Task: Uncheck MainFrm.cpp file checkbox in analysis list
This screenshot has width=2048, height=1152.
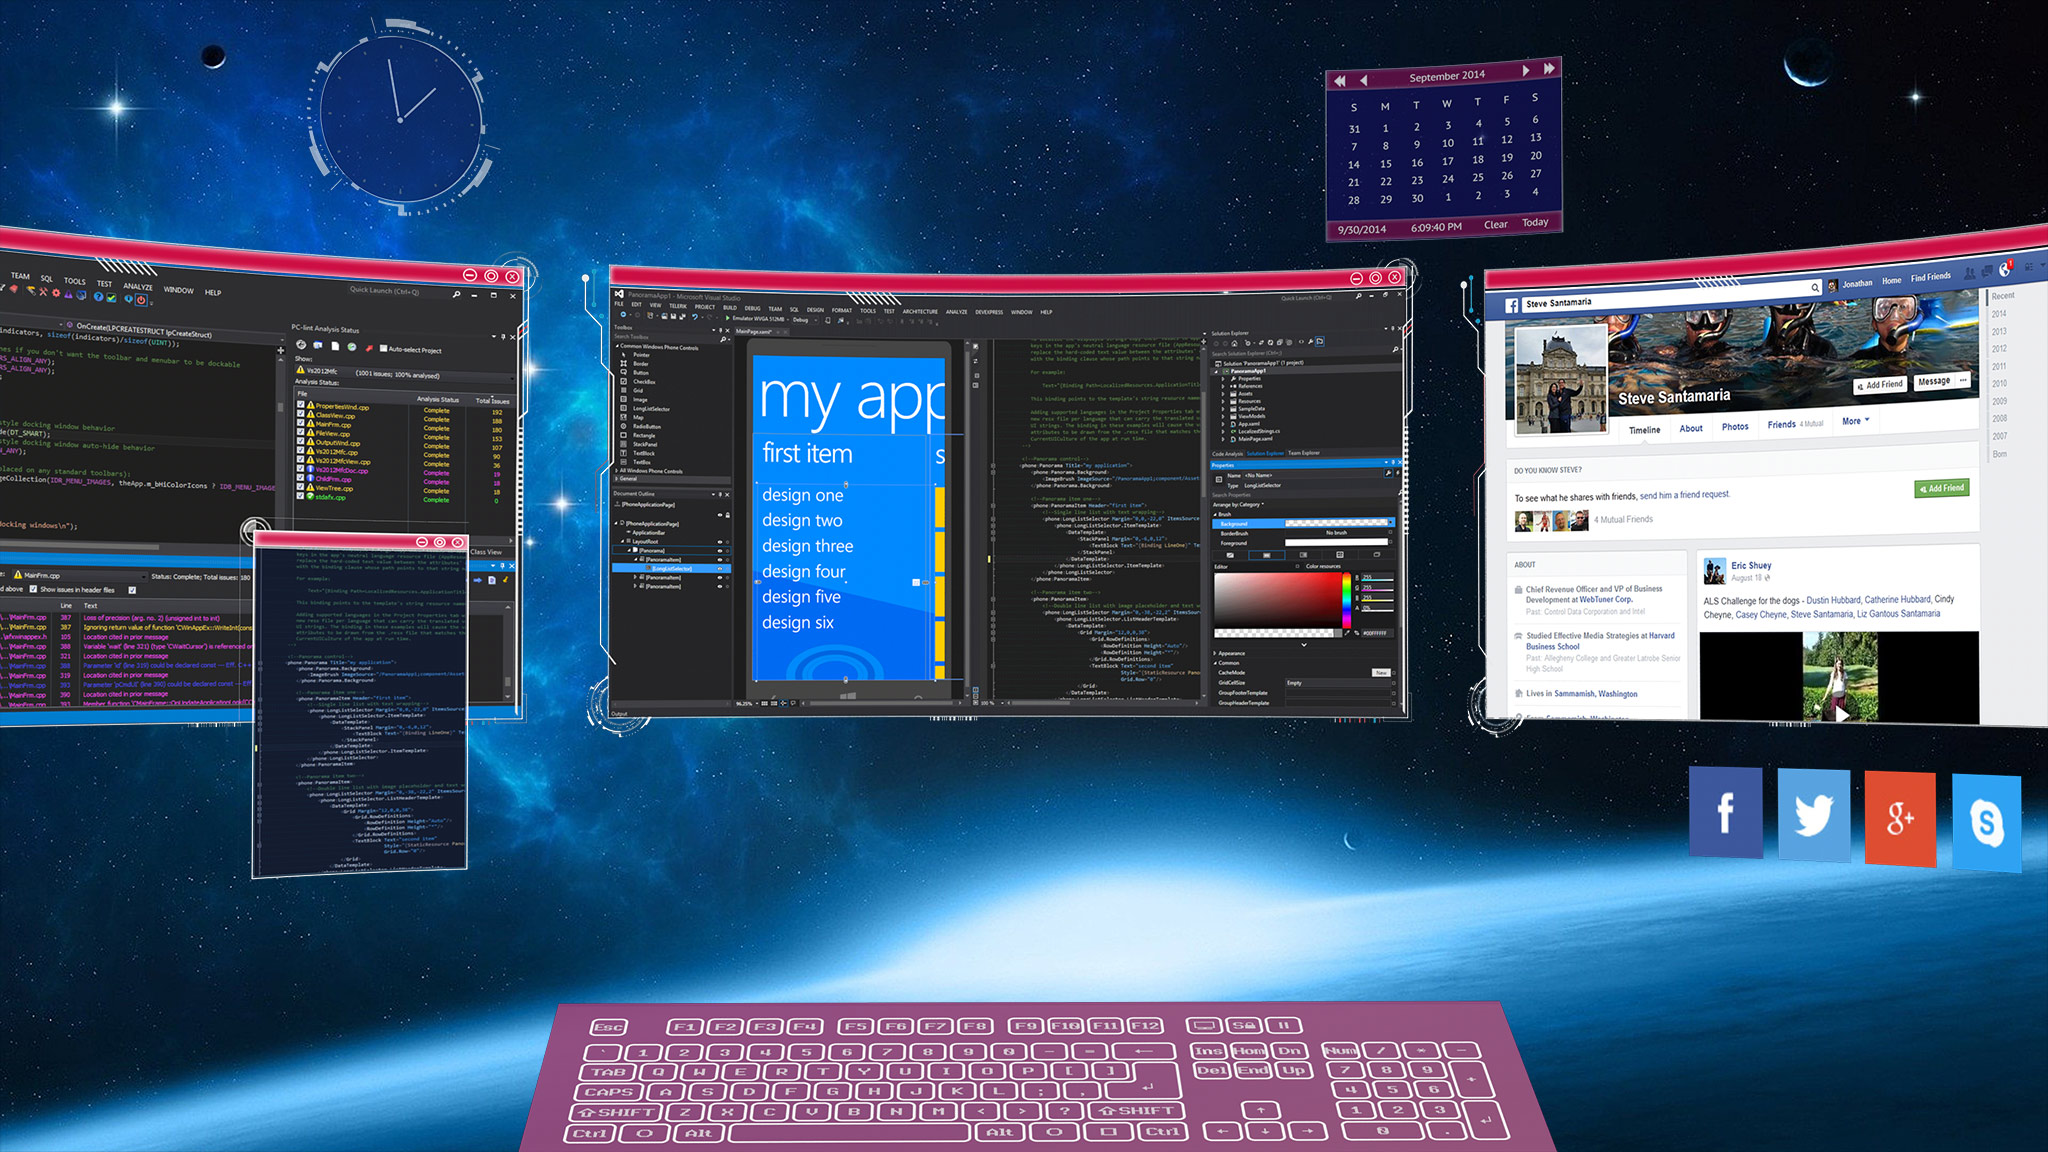Action: [x=300, y=423]
